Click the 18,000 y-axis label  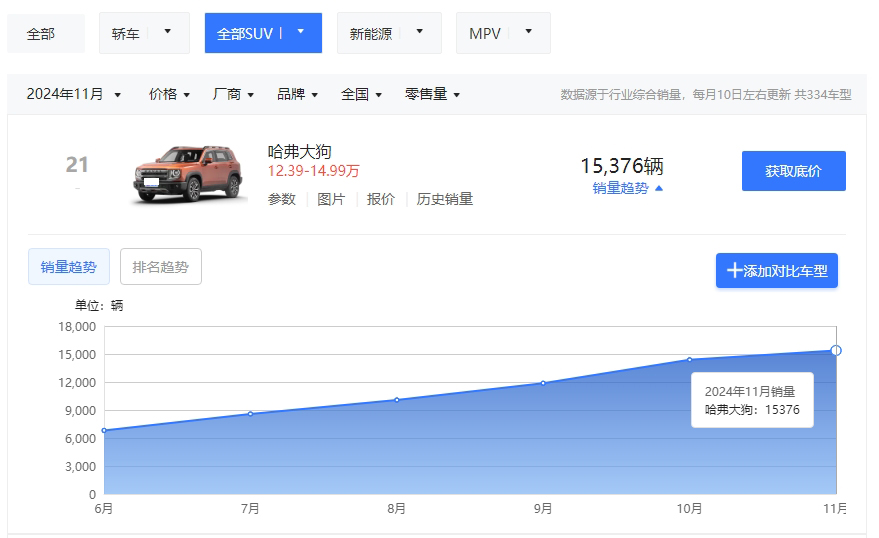click(77, 327)
